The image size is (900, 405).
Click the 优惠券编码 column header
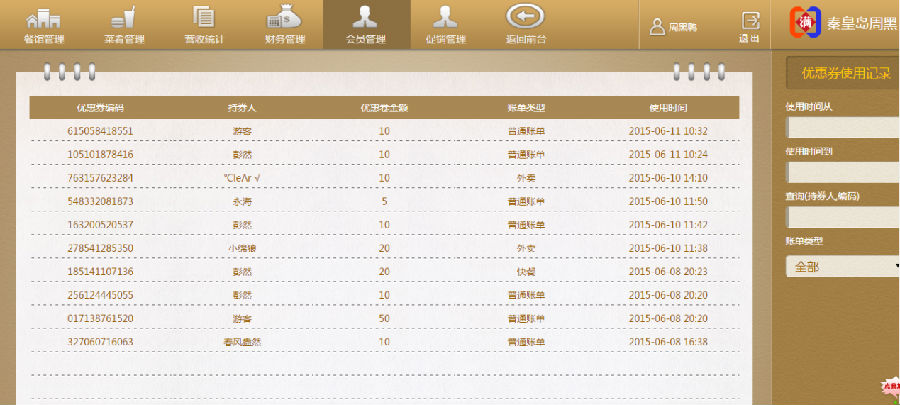pos(99,108)
